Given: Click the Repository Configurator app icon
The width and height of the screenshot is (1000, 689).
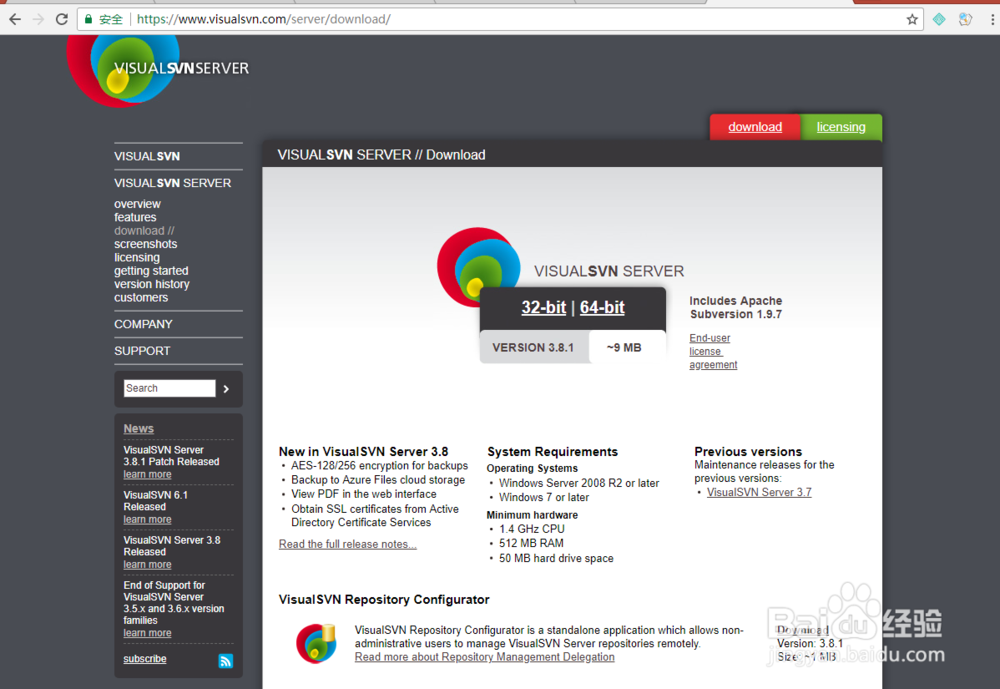Looking at the screenshot, I should (316, 644).
